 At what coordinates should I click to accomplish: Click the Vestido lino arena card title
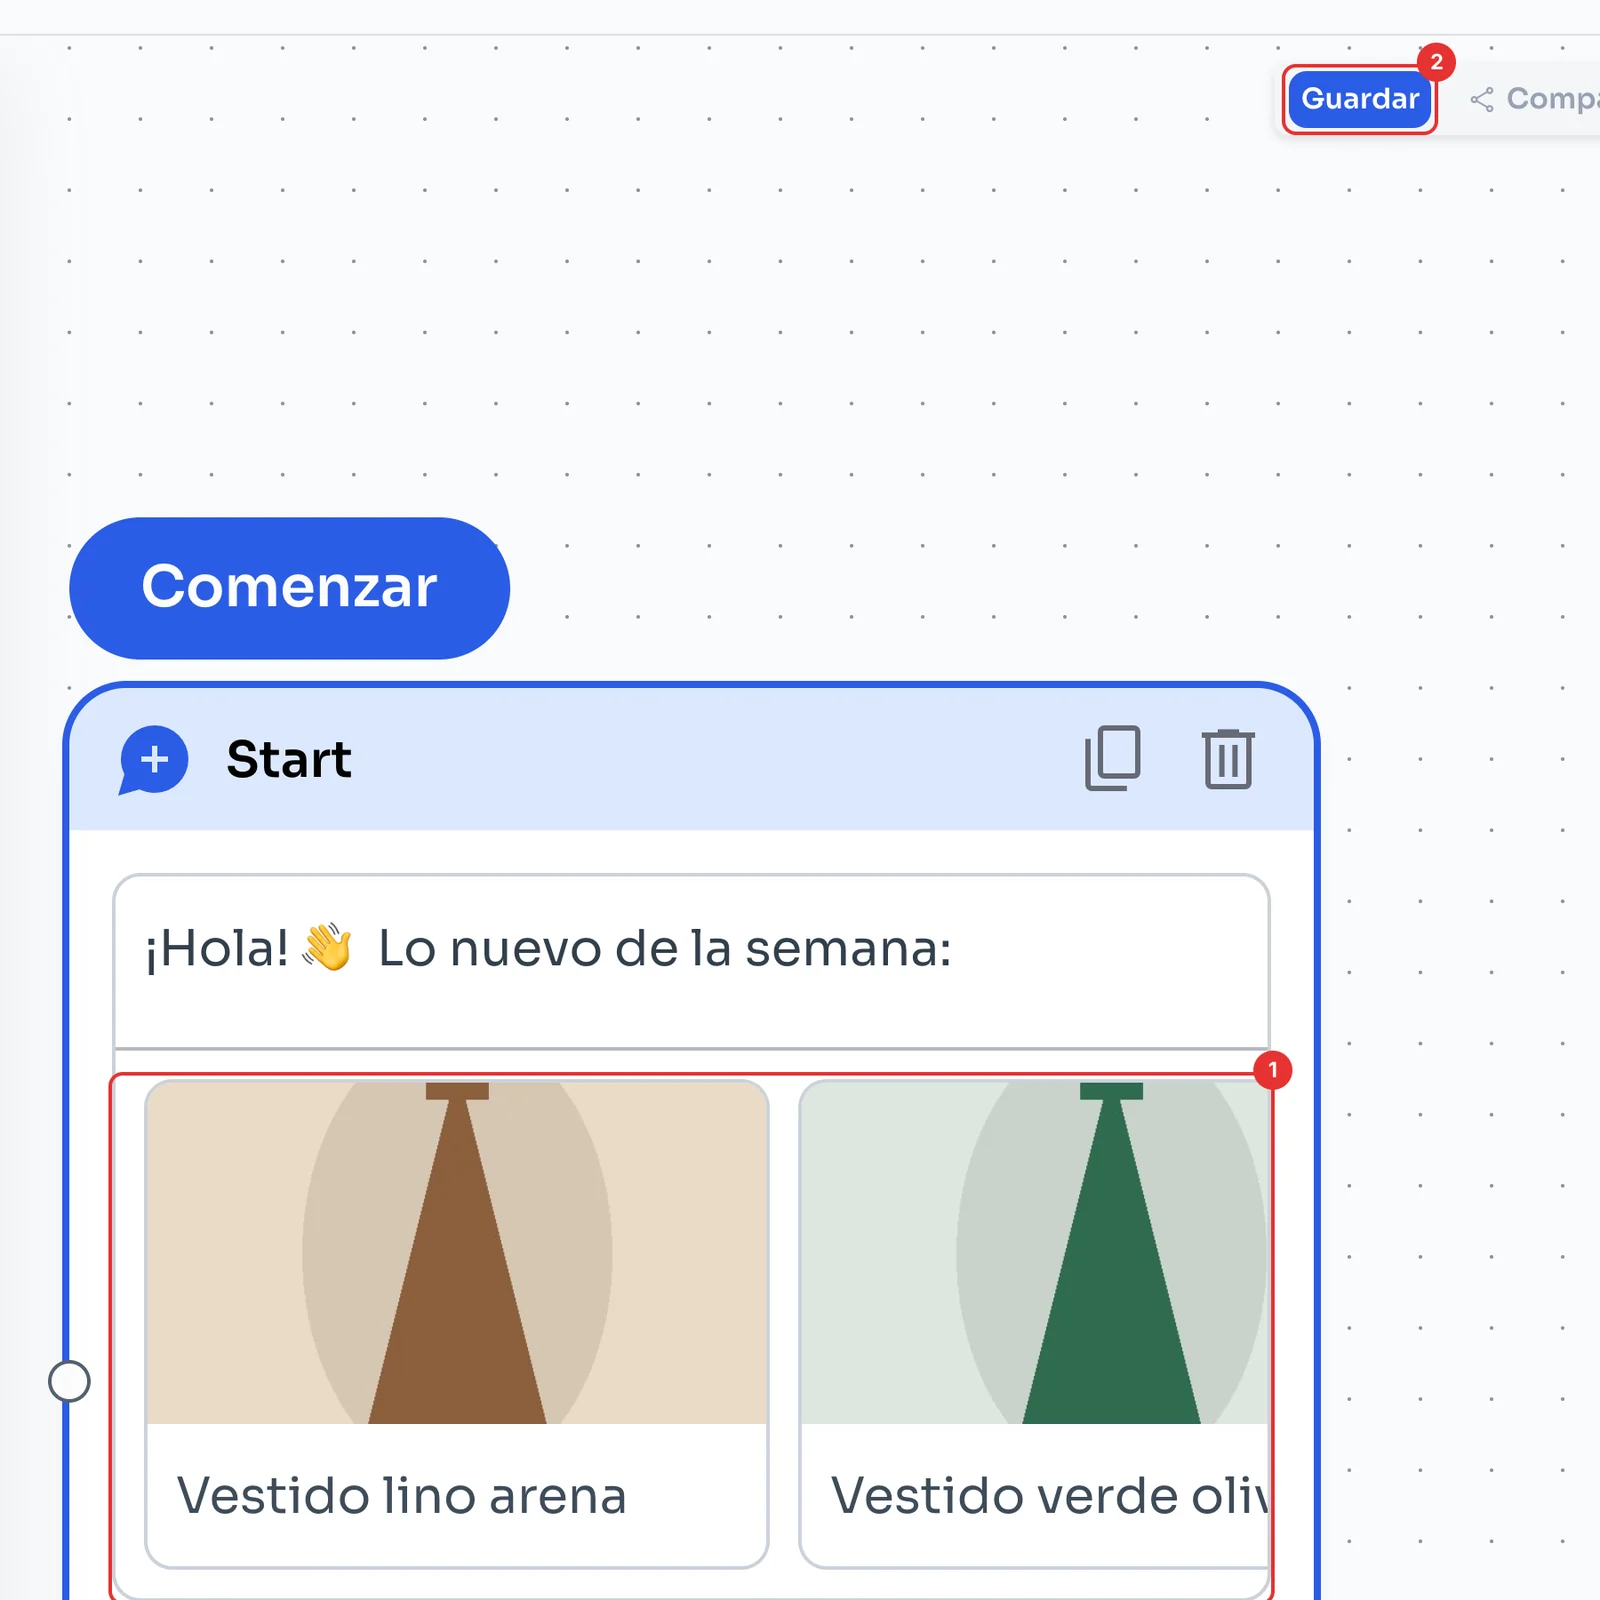[x=402, y=1496]
